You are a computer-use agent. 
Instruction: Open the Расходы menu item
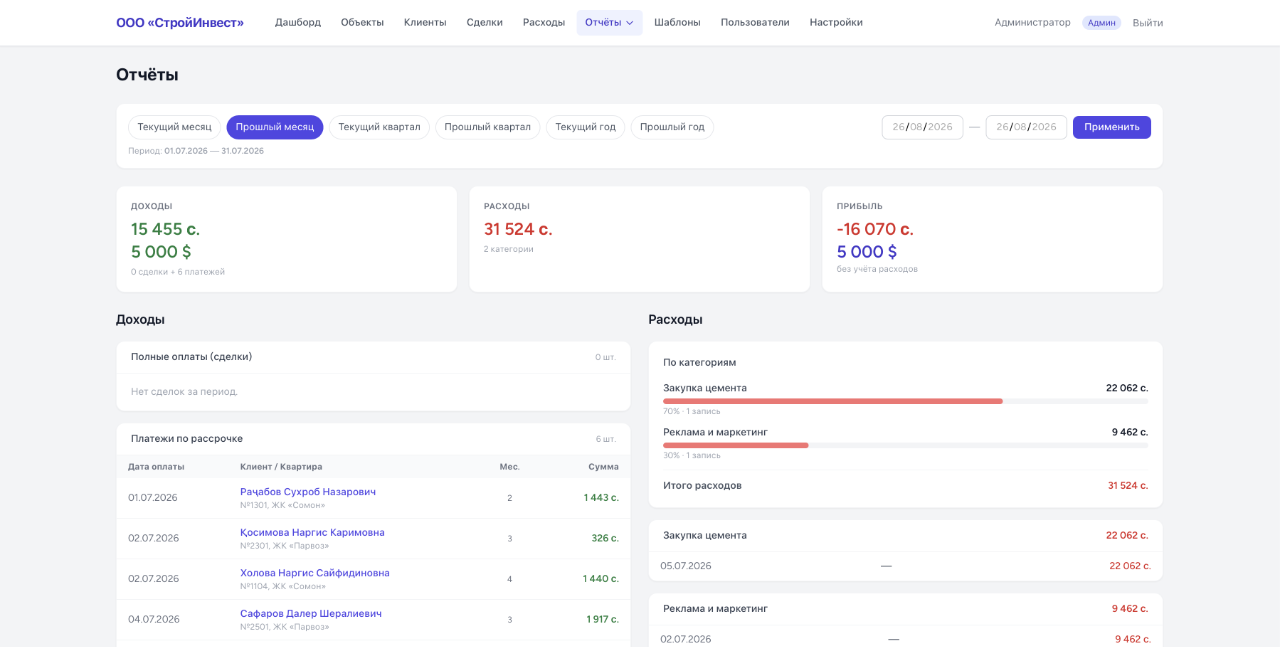[x=544, y=22]
